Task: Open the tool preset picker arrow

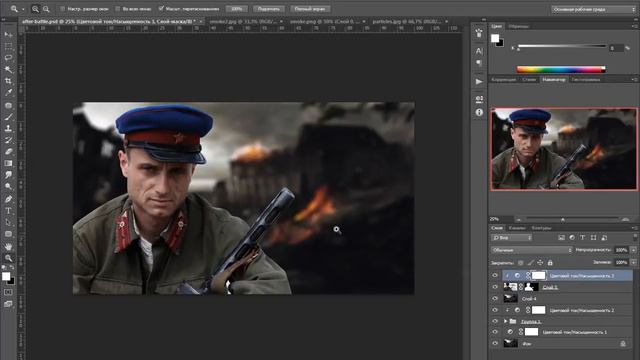Action: 23,9
